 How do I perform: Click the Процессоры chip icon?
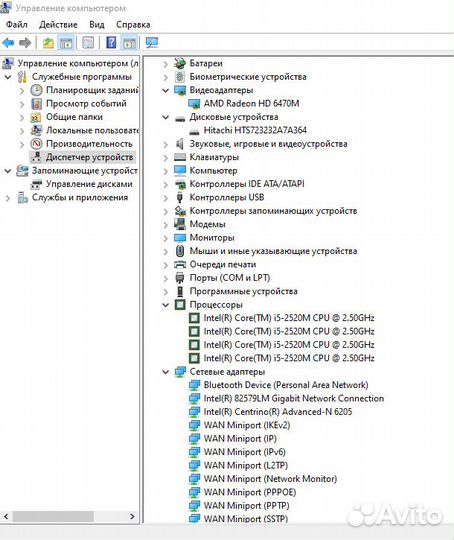pos(180,305)
